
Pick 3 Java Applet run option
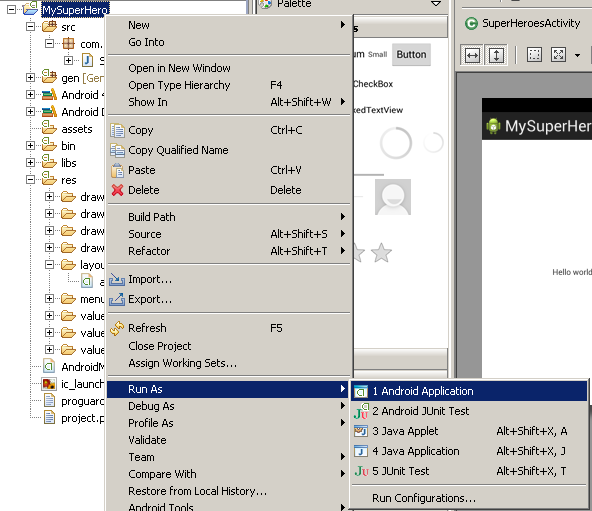[x=469, y=431]
